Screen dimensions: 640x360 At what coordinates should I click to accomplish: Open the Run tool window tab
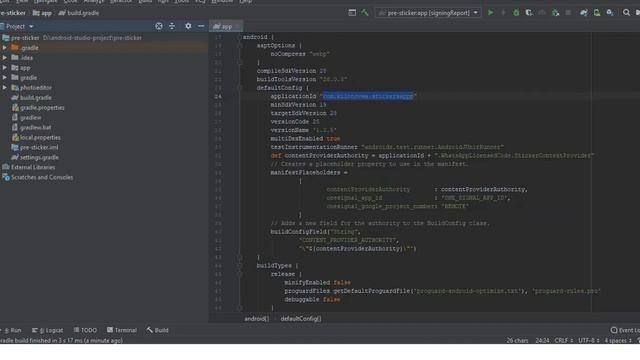(12, 330)
